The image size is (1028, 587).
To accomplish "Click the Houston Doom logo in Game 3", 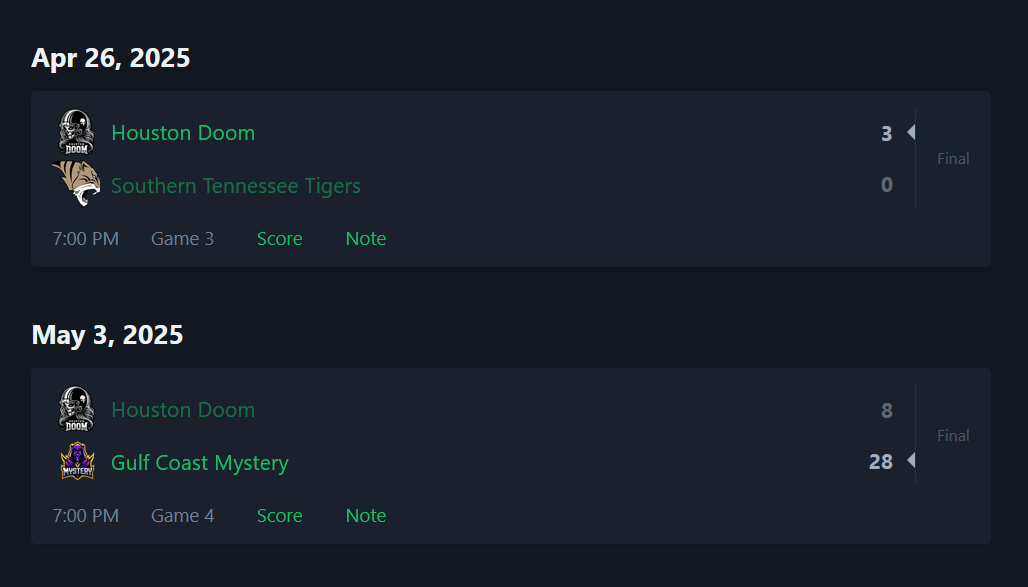I will tap(77, 132).
